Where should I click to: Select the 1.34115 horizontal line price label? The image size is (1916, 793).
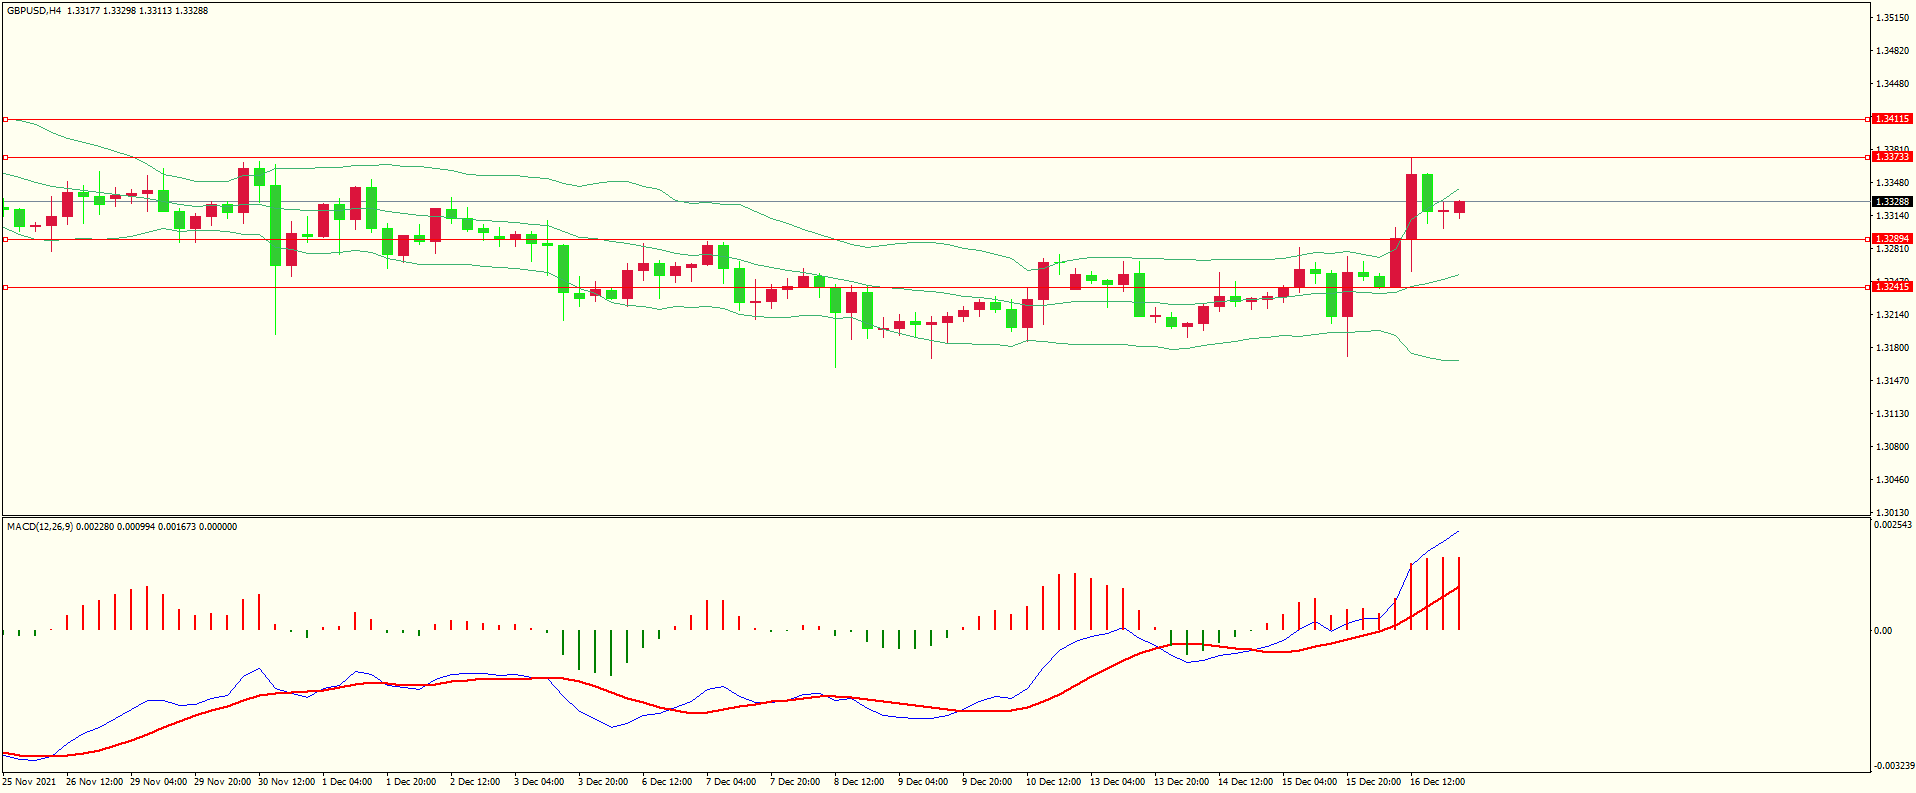[x=1892, y=119]
